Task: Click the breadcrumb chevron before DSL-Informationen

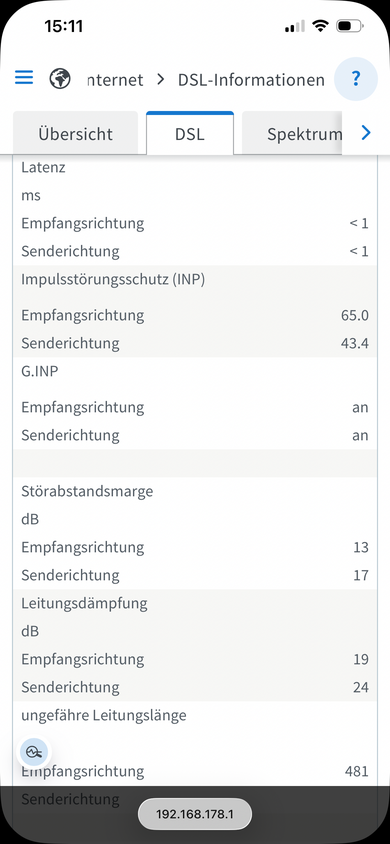Action: pos(161,80)
